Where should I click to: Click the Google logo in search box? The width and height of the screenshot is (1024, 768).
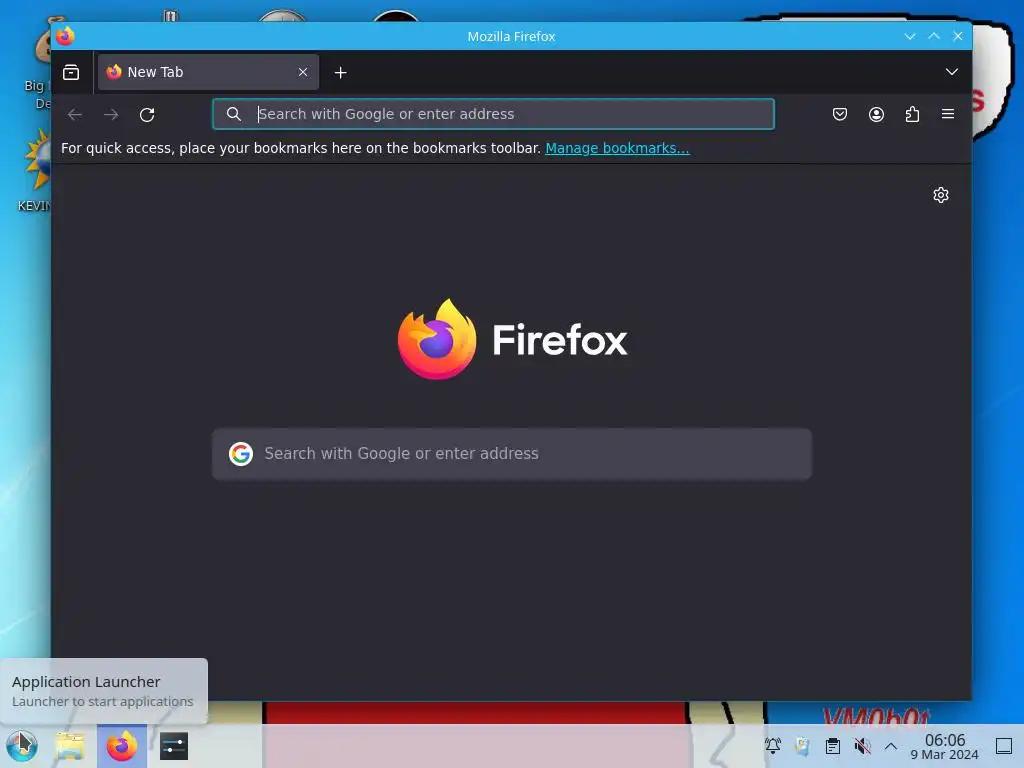pyautogui.click(x=240, y=453)
